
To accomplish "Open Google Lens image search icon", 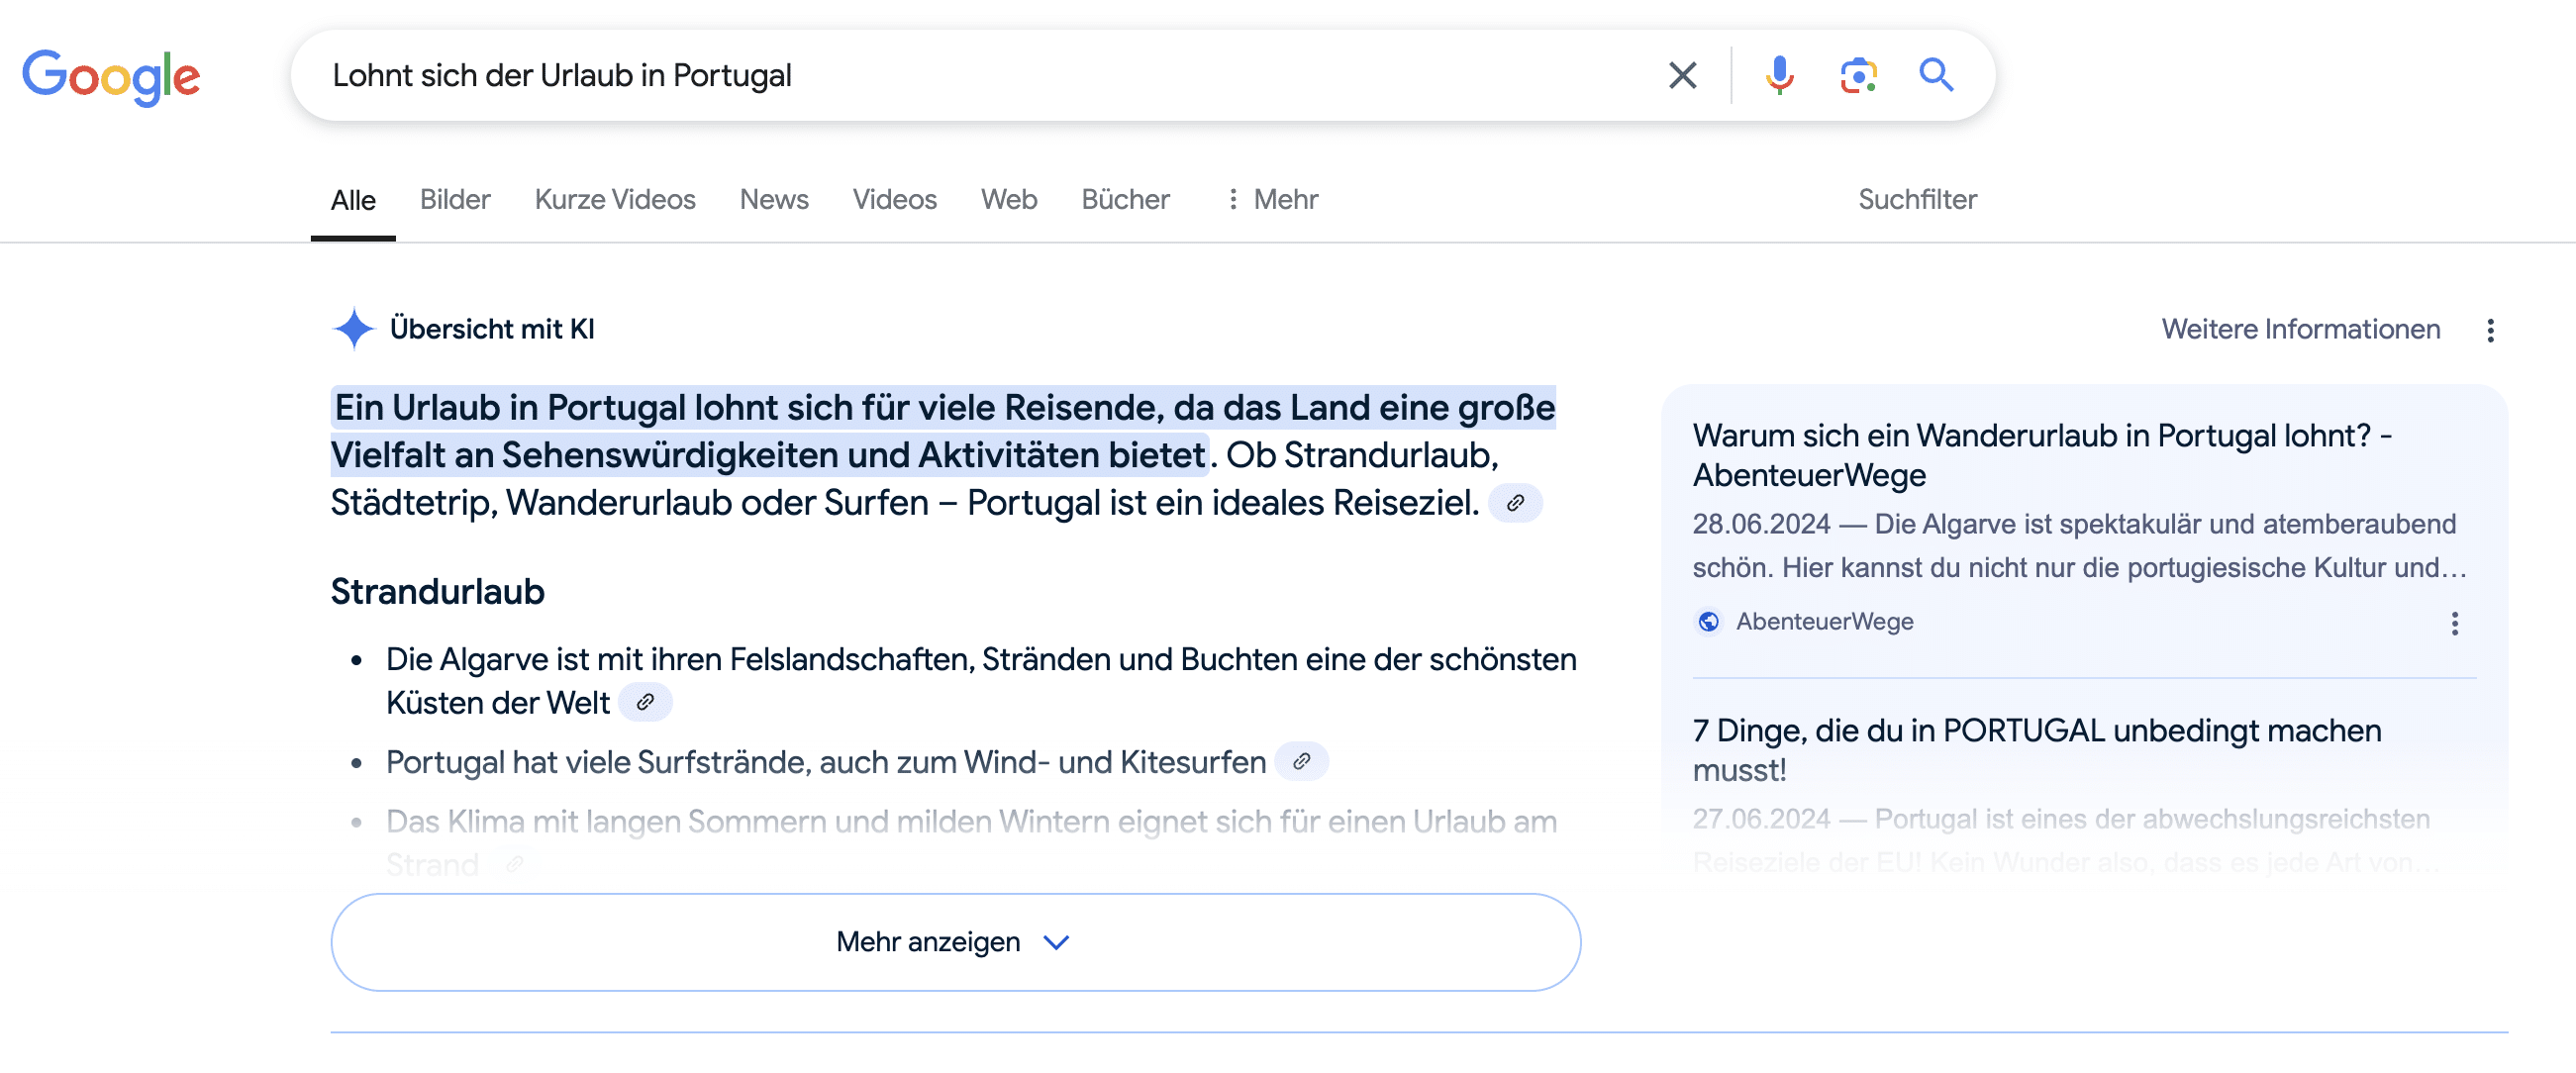I will point(1858,75).
